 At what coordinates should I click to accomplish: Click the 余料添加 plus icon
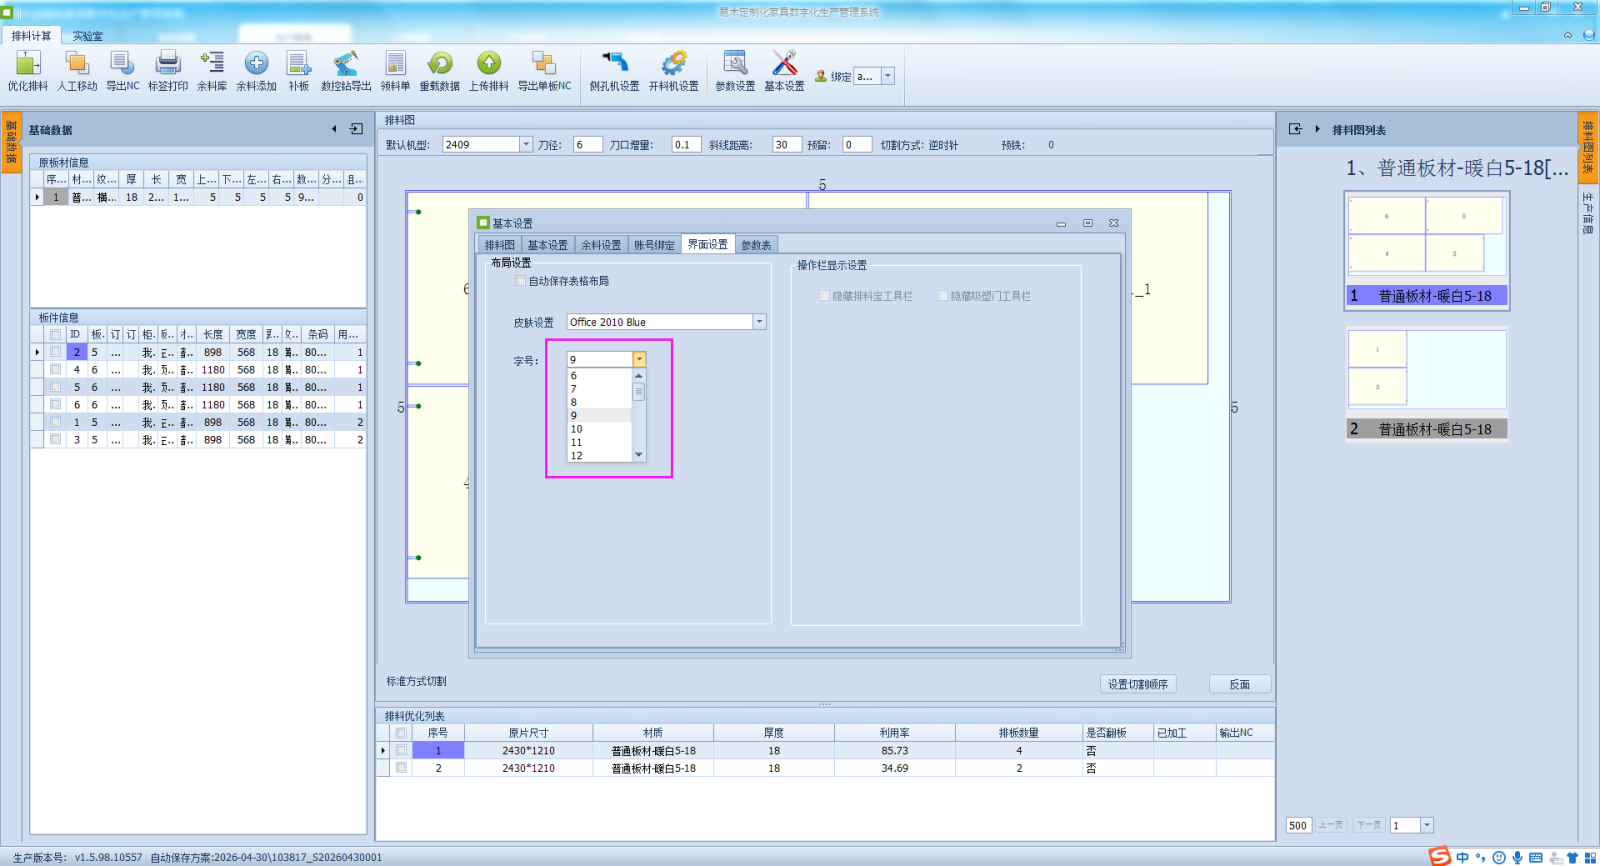256,64
